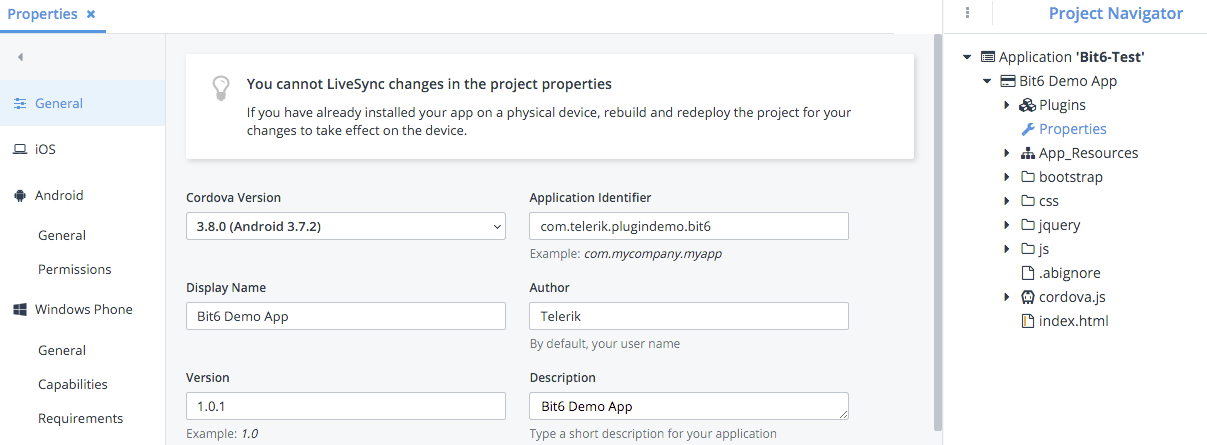The width and height of the screenshot is (1207, 445).
Task: Expand the css folder
Action: pyautogui.click(x=1007, y=201)
